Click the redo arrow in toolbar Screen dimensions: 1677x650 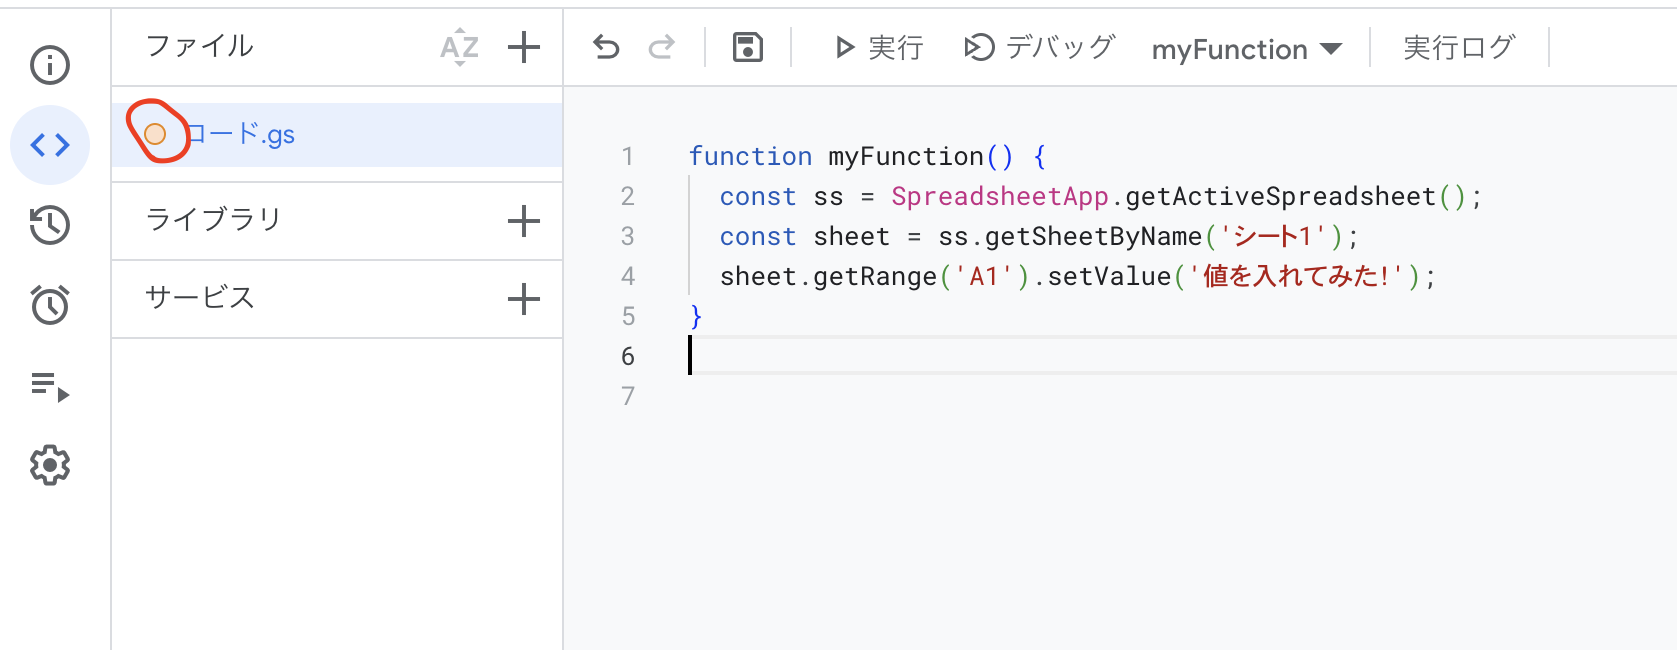coord(662,47)
